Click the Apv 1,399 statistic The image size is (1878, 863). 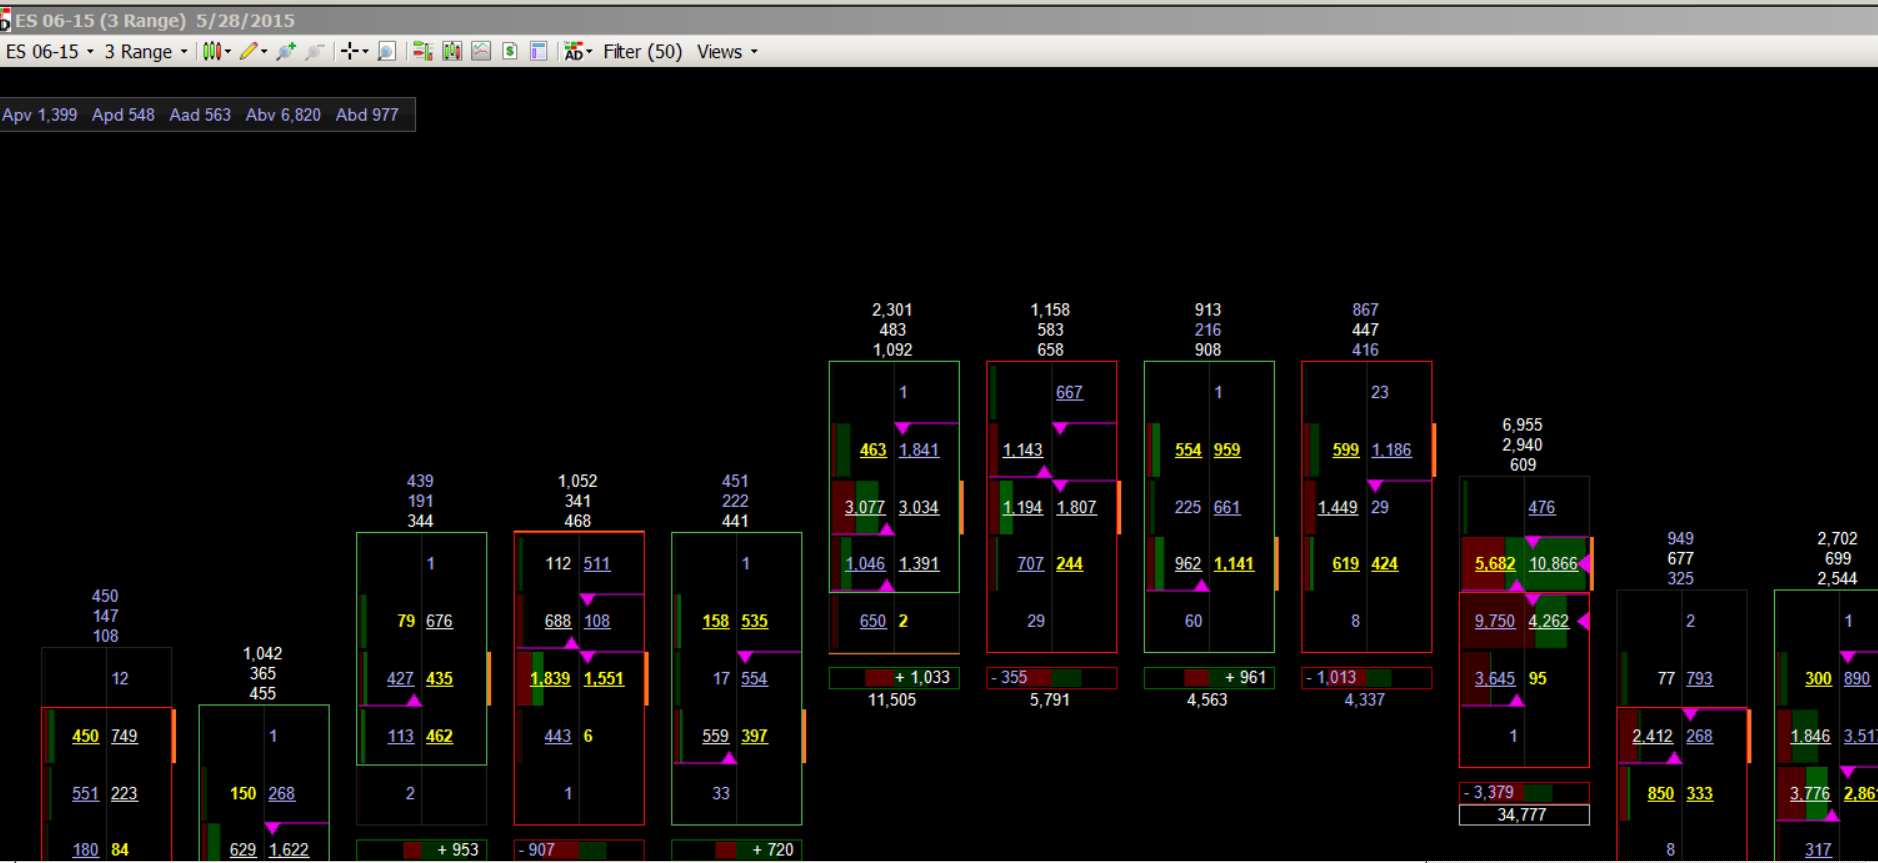click(x=40, y=115)
